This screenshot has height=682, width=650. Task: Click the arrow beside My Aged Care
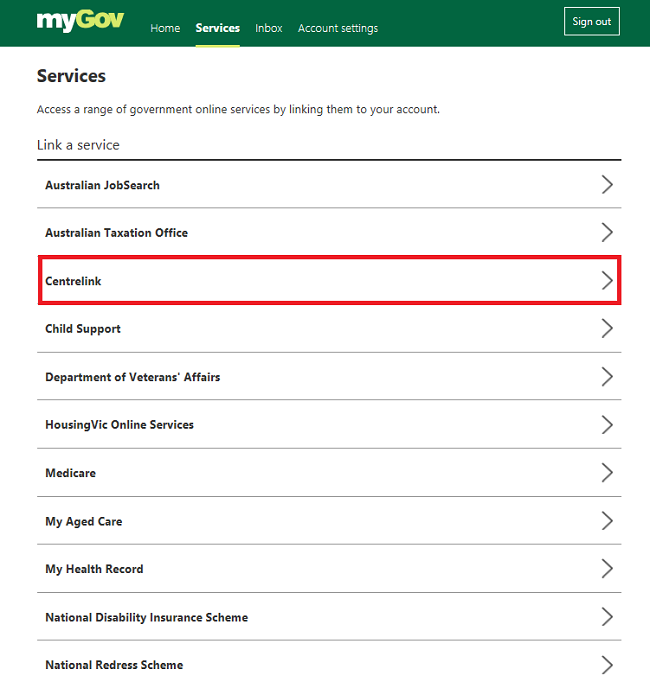coord(607,521)
